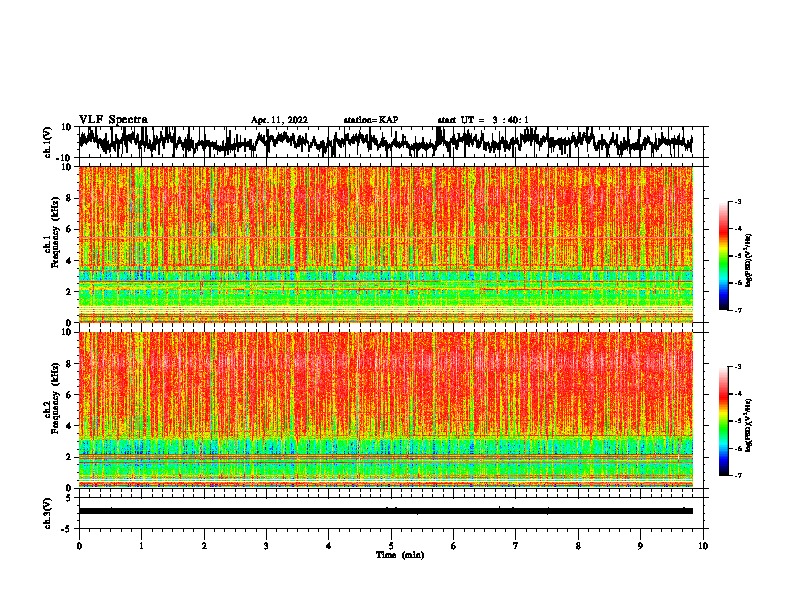Click time axis tick label '7'

pos(516,546)
